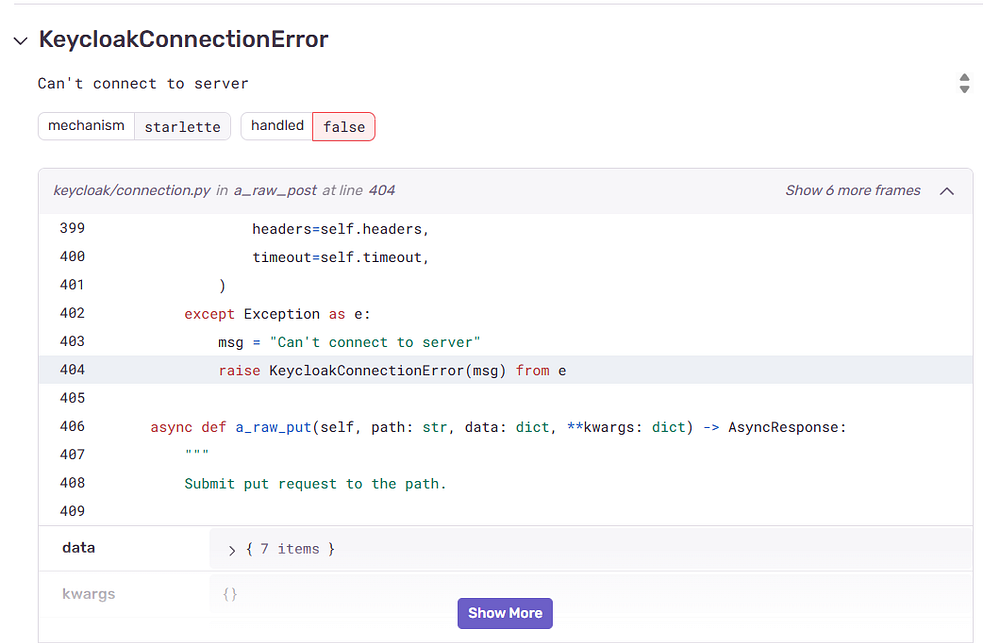The width and height of the screenshot is (1000, 643).
Task: Click the a_raw_post function name
Action: [275, 190]
